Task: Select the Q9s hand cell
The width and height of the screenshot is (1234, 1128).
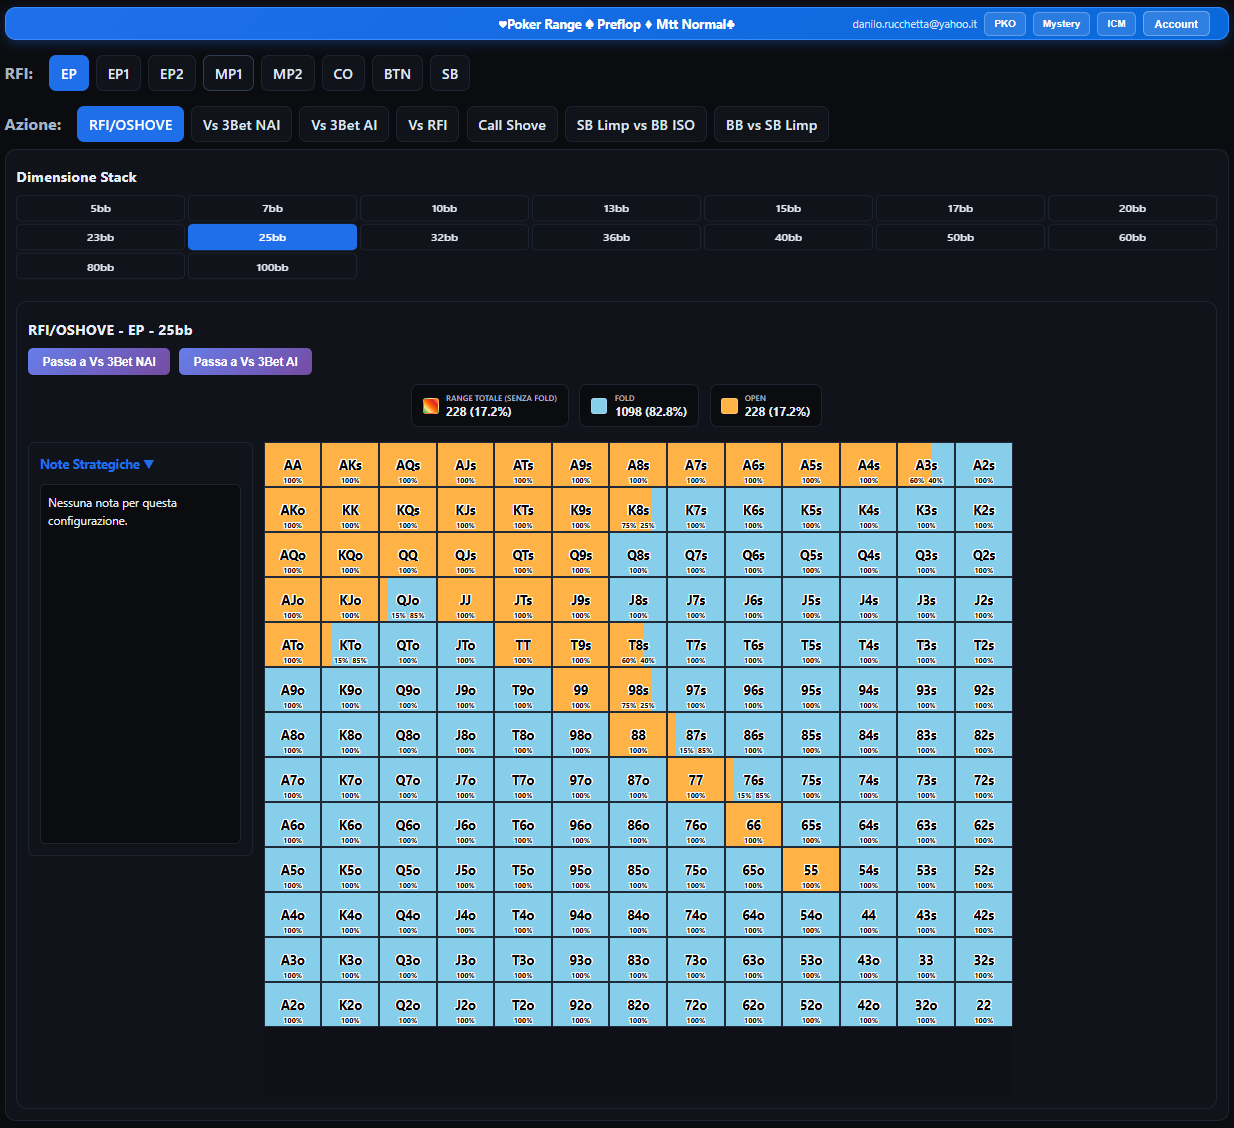Action: click(x=581, y=555)
